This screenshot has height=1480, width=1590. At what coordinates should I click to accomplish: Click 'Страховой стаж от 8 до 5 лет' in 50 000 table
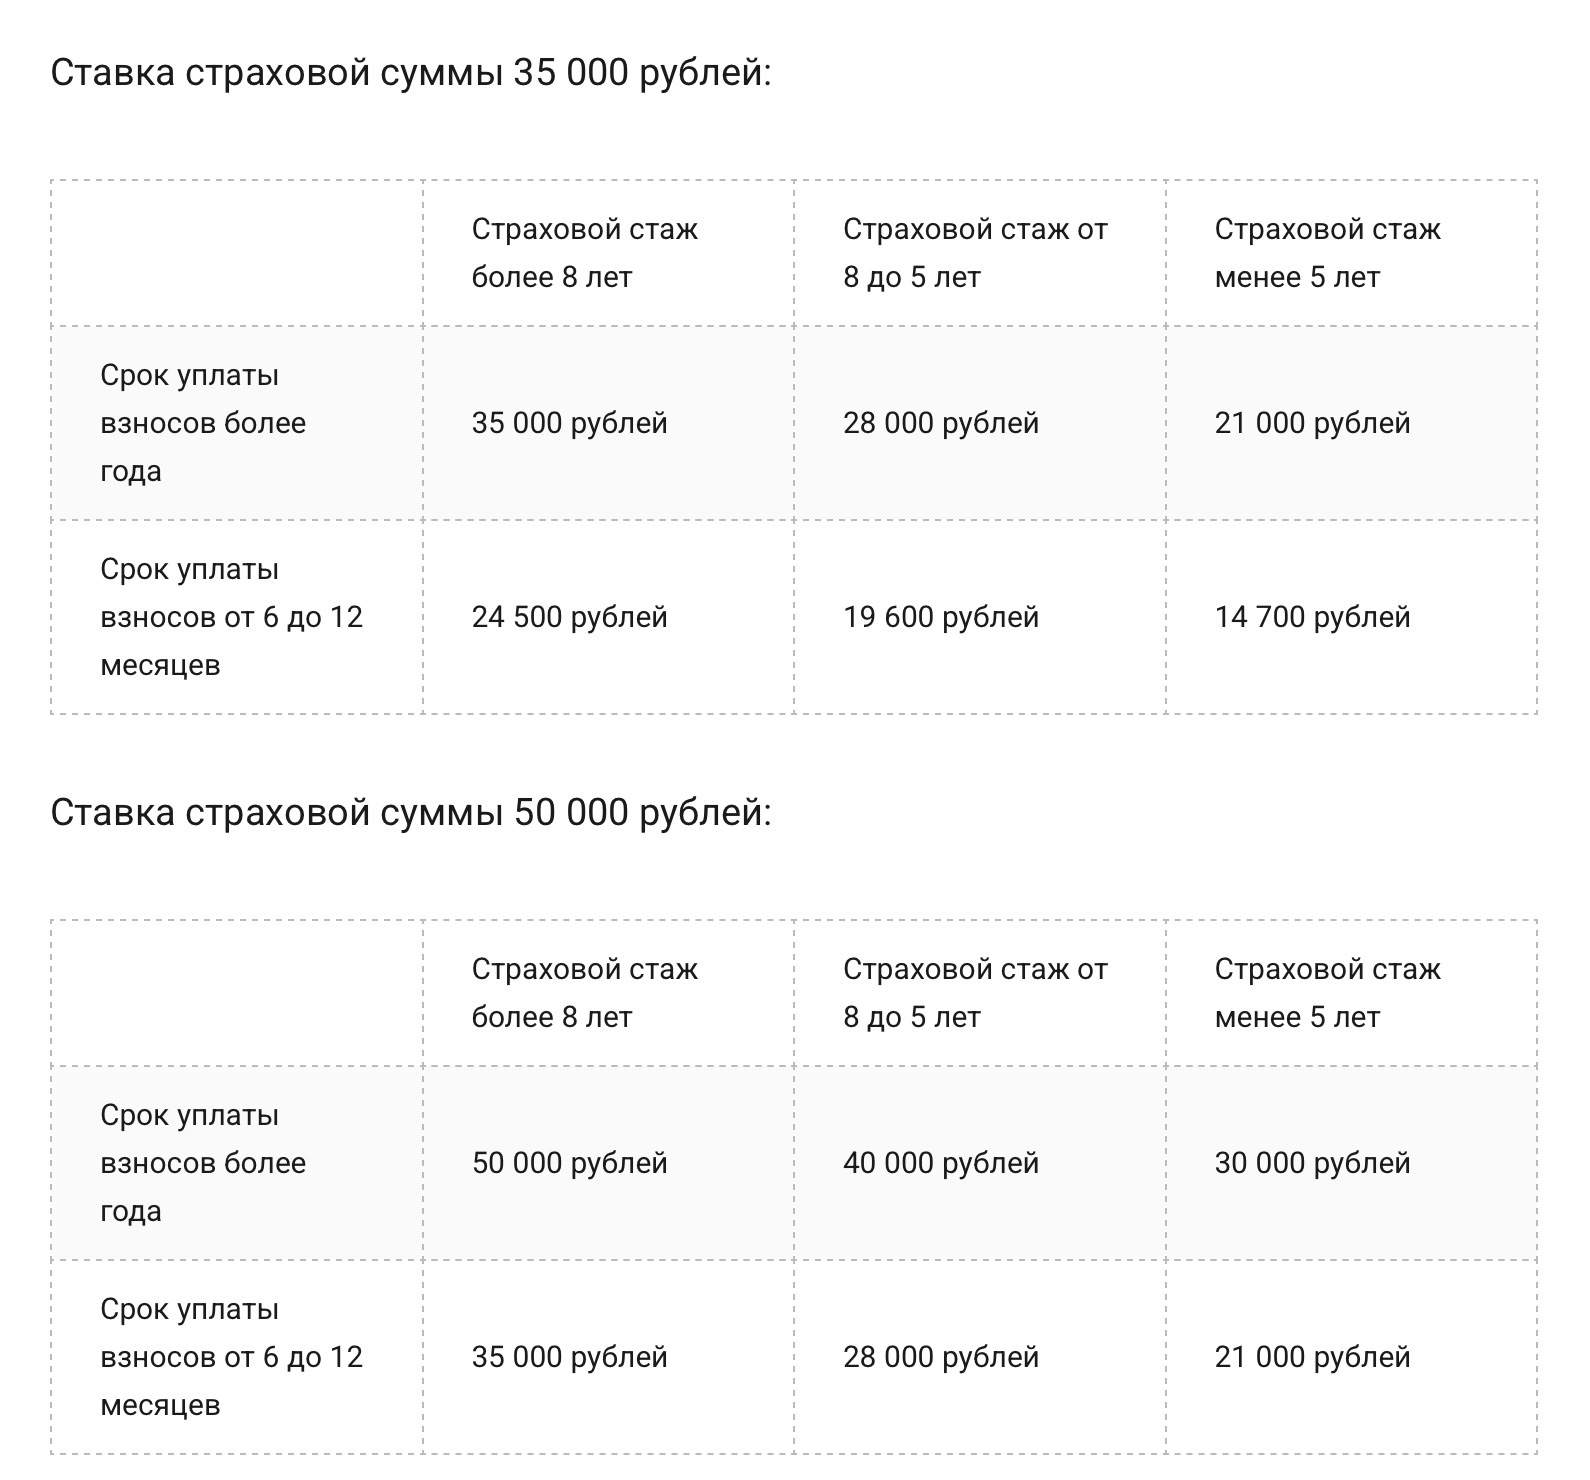pos(975,993)
